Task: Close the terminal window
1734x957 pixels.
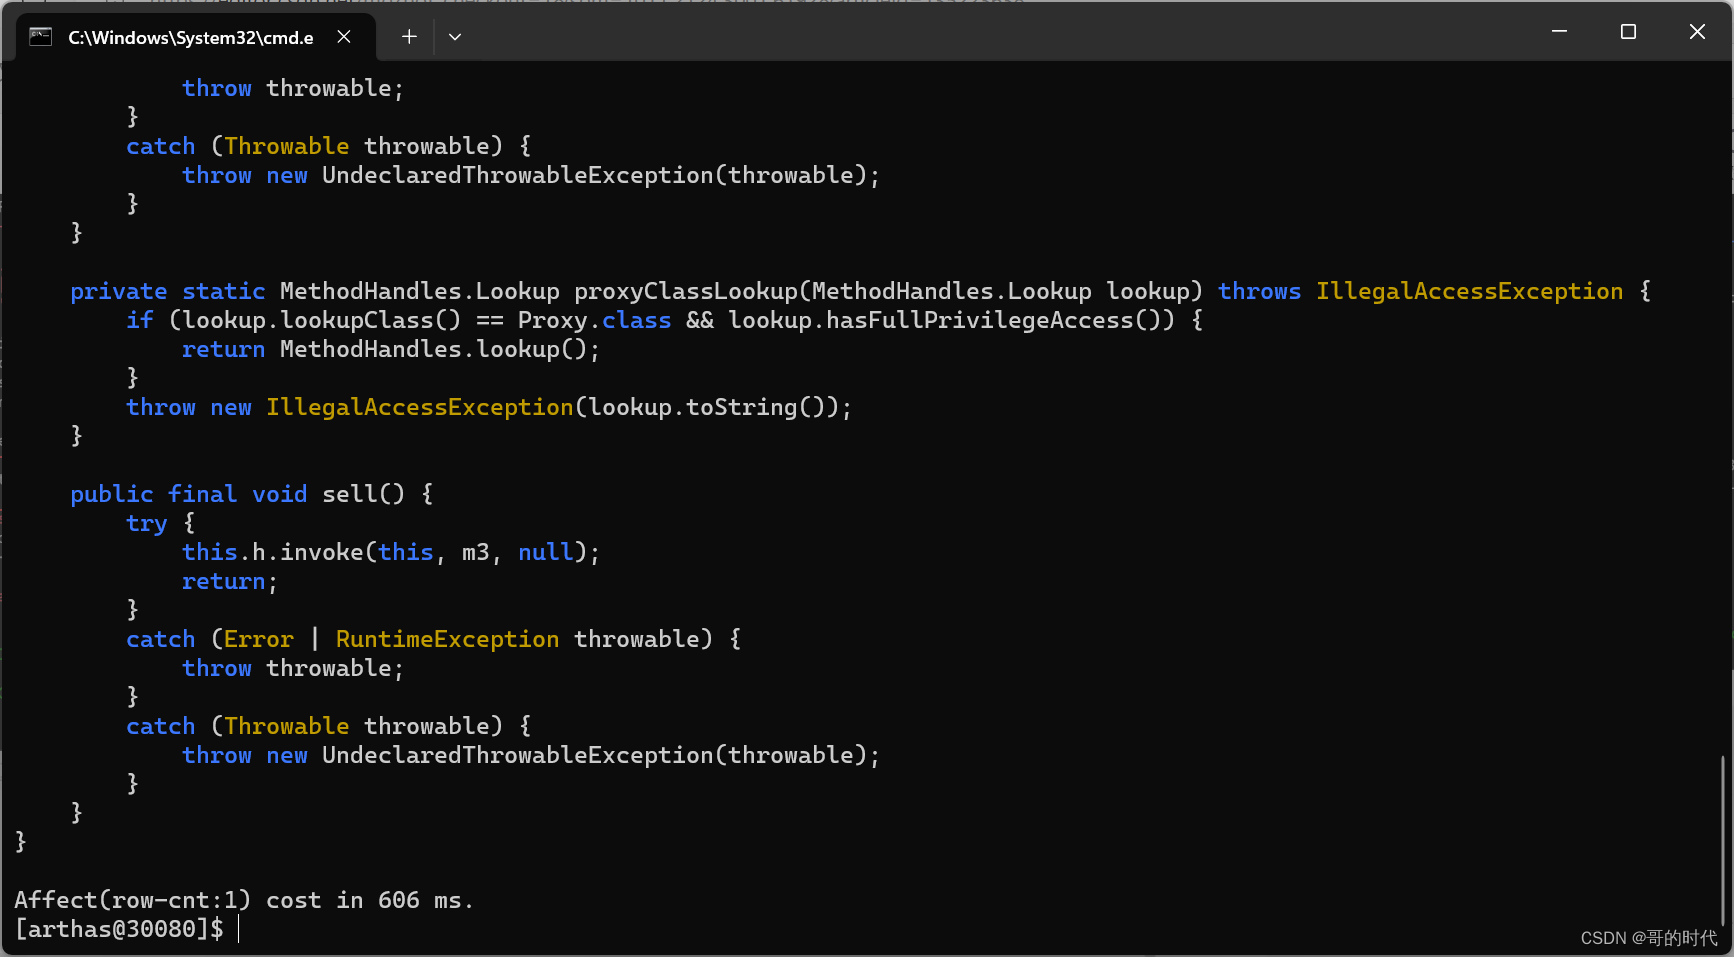Action: (1697, 32)
